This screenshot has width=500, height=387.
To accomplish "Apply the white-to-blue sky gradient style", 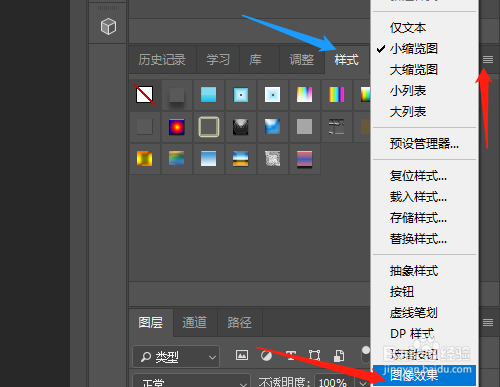I will (208, 159).
